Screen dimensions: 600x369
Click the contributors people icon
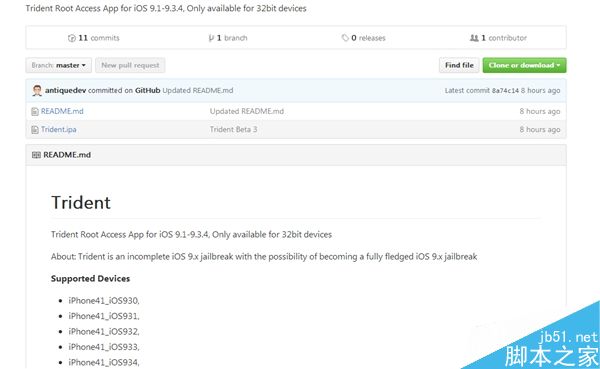(x=474, y=38)
